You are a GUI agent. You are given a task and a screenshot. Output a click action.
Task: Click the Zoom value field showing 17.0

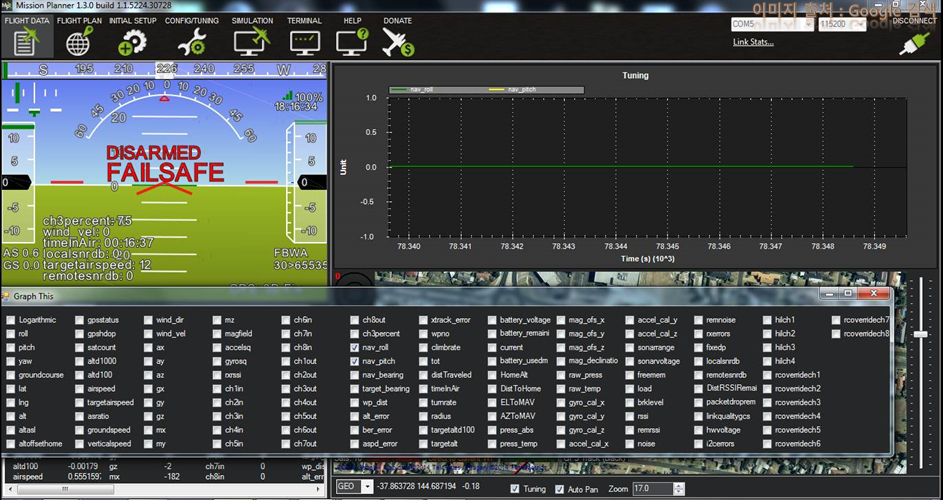(x=653, y=489)
